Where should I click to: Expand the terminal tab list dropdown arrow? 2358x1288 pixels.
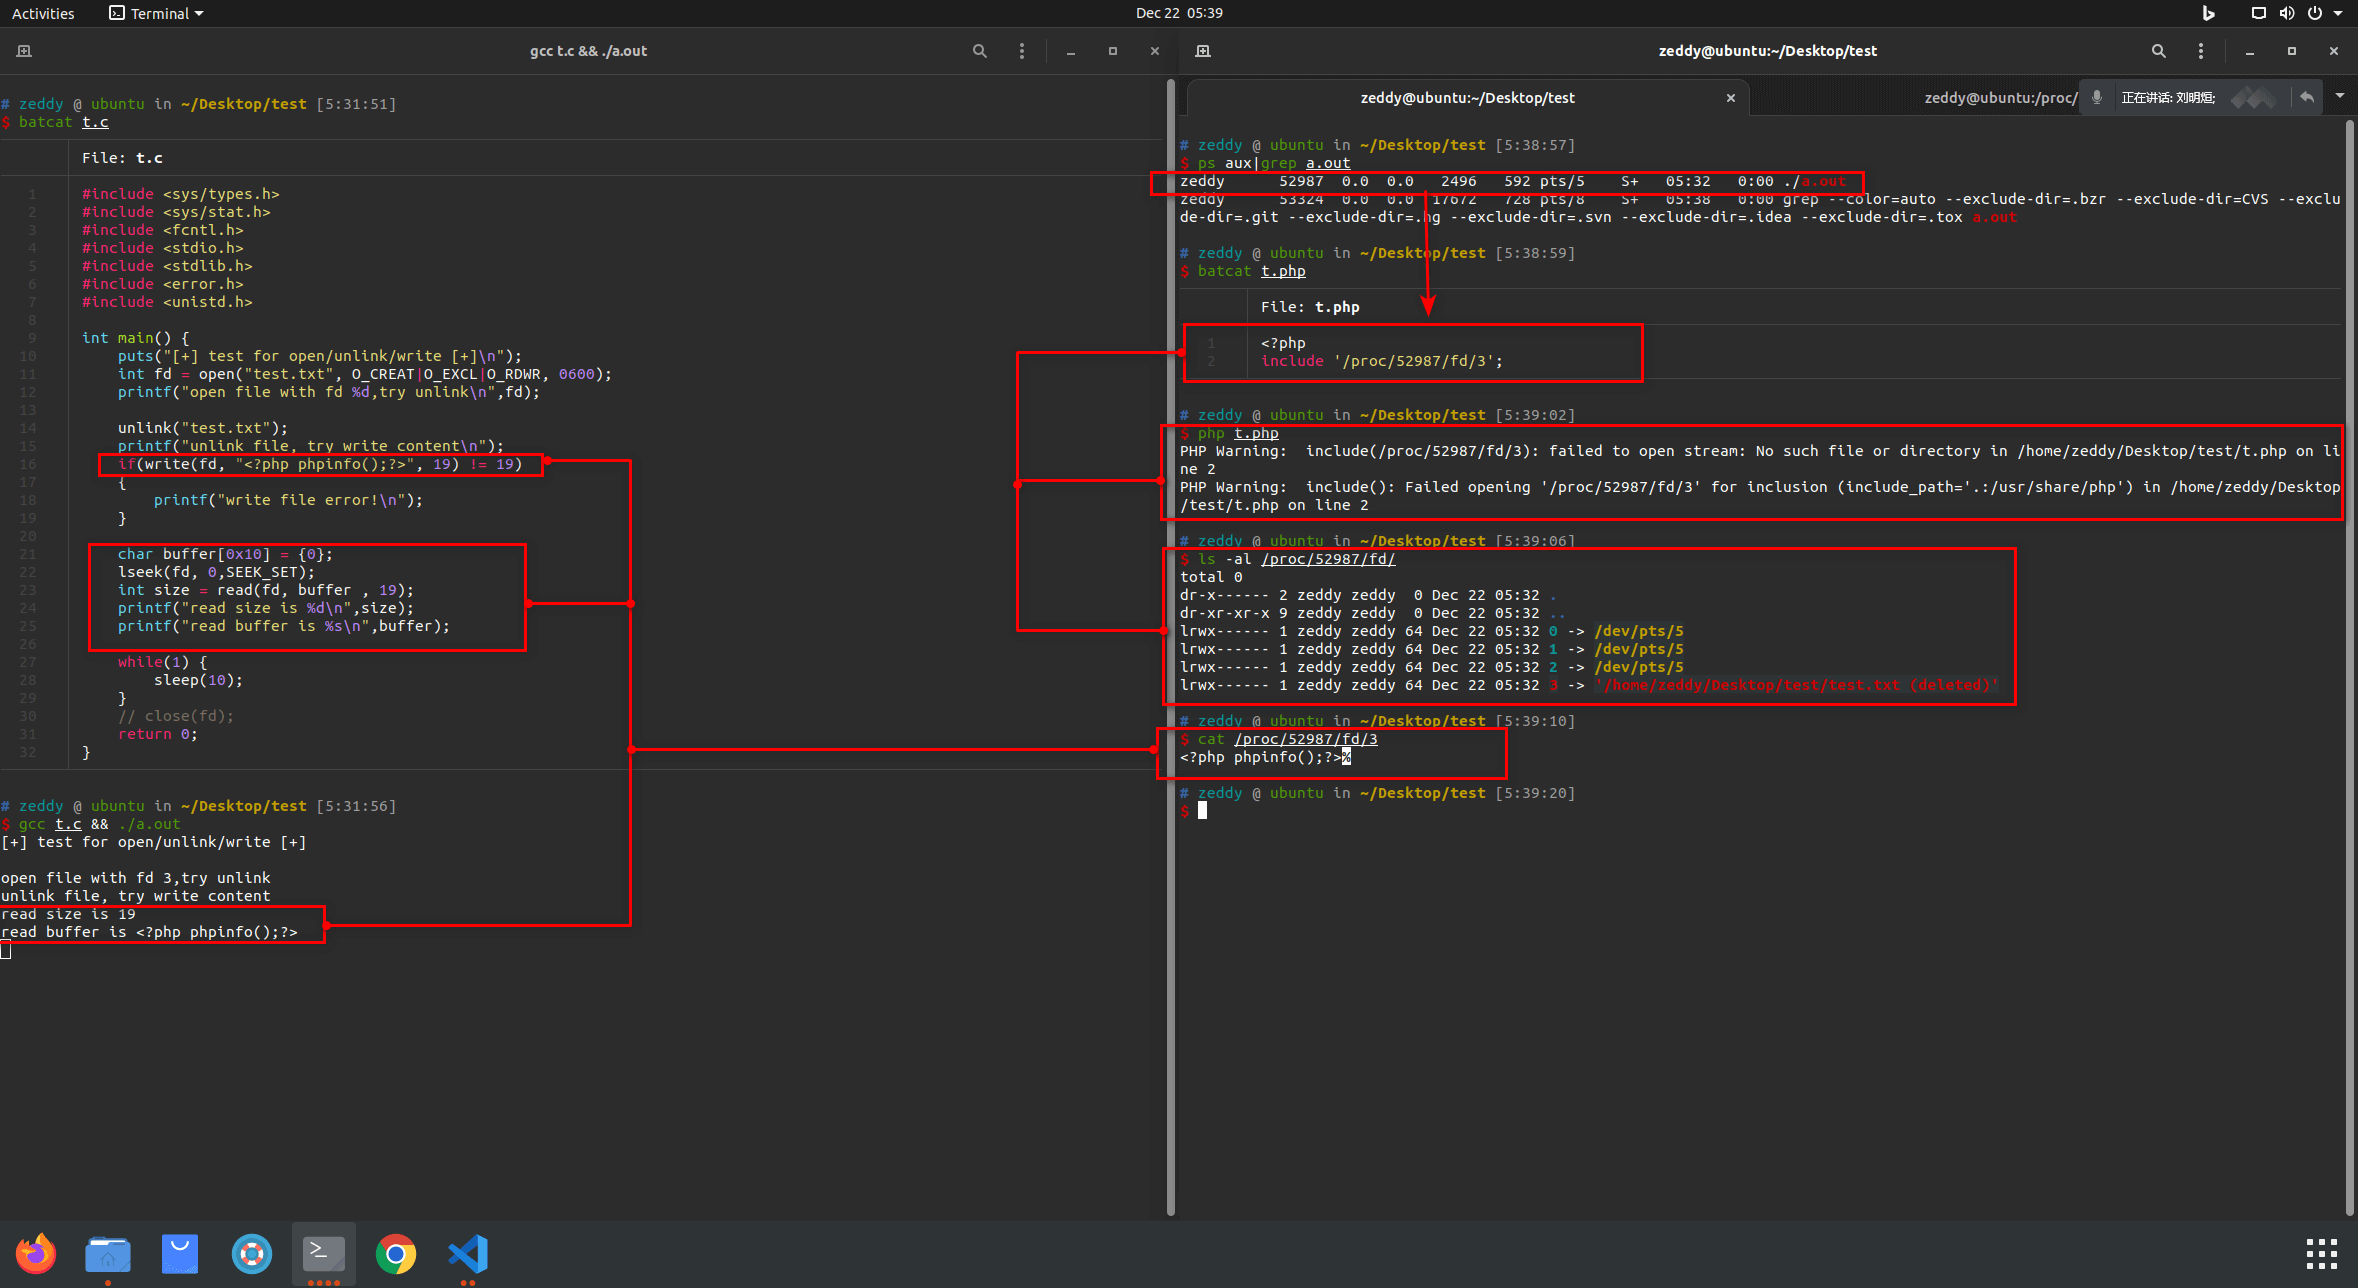coord(2339,96)
